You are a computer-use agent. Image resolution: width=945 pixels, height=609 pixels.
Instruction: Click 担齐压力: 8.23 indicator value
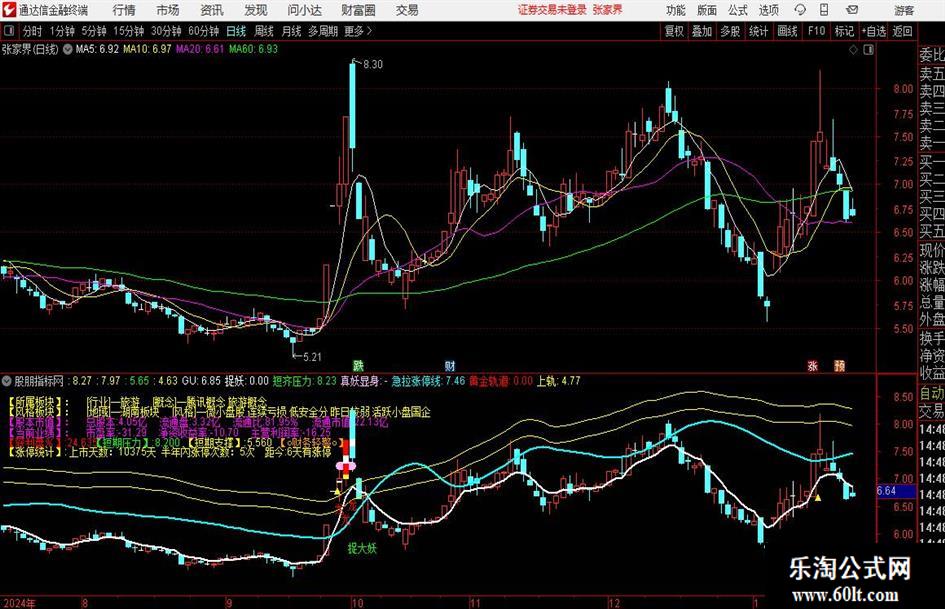point(304,381)
